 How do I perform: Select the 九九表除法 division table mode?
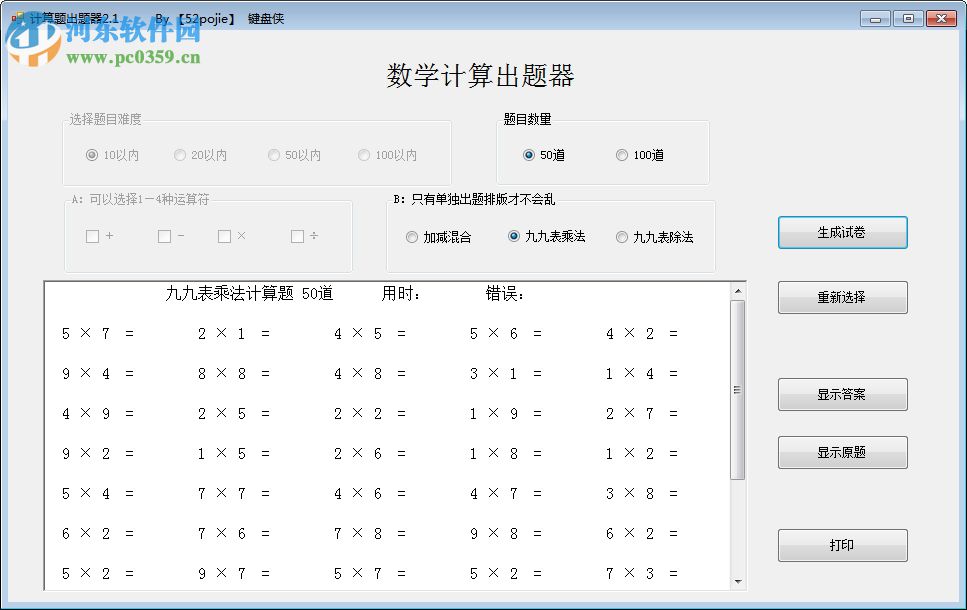point(622,236)
